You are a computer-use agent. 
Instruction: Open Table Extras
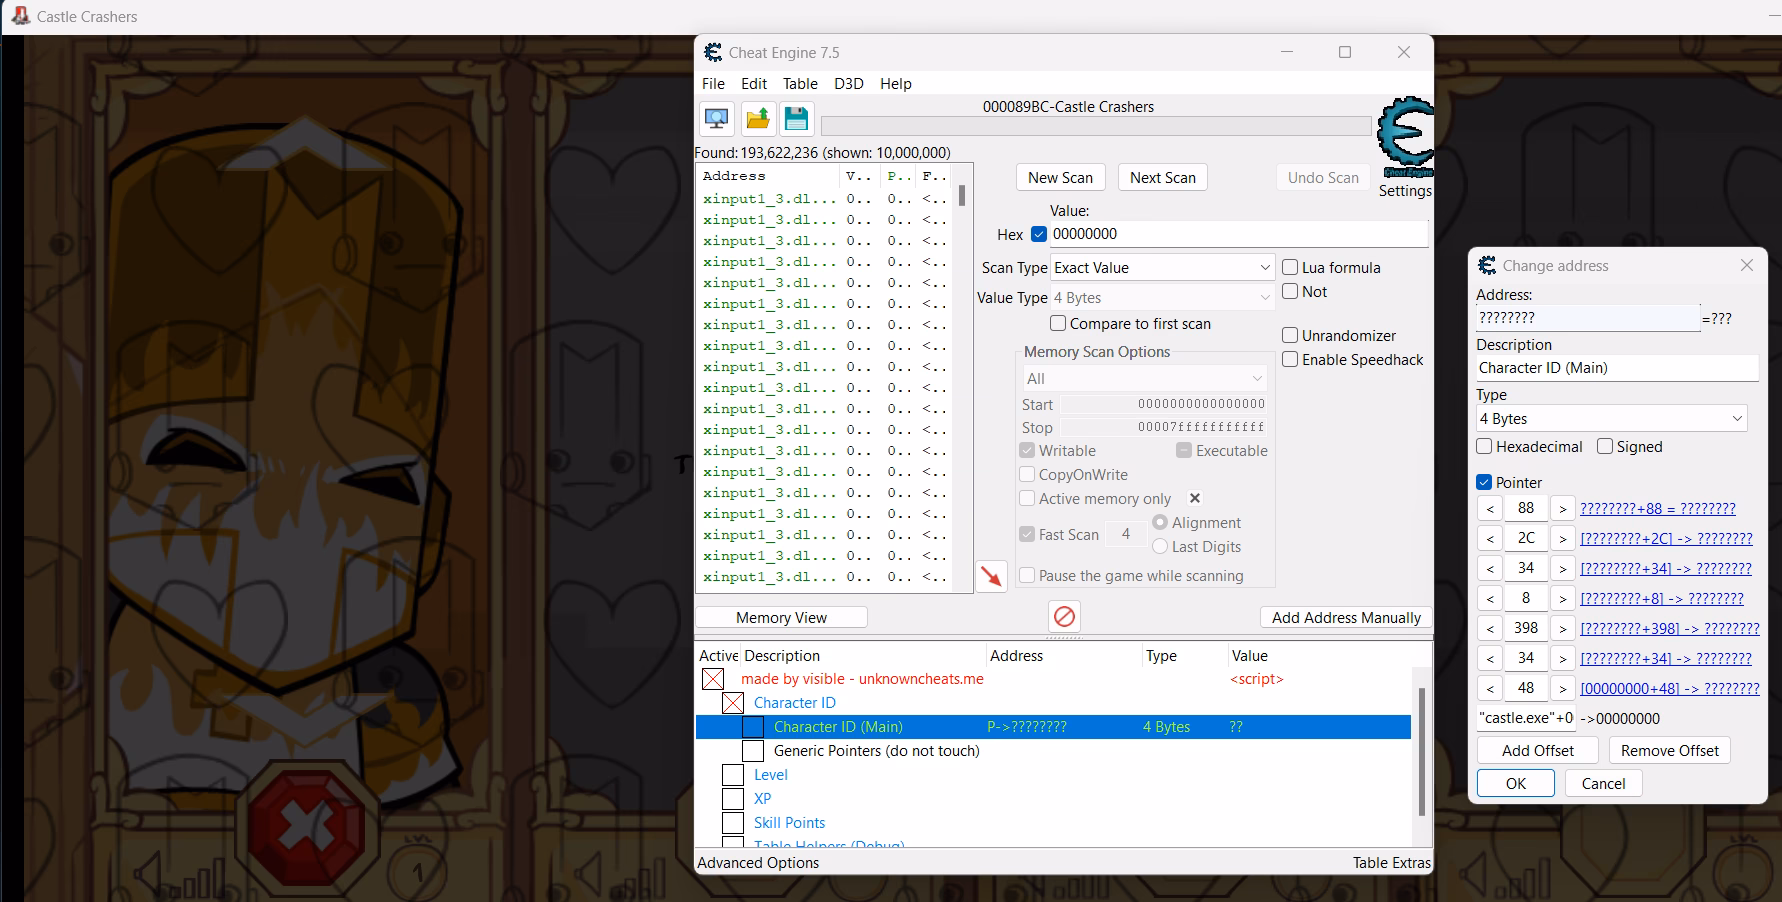pos(1391,862)
